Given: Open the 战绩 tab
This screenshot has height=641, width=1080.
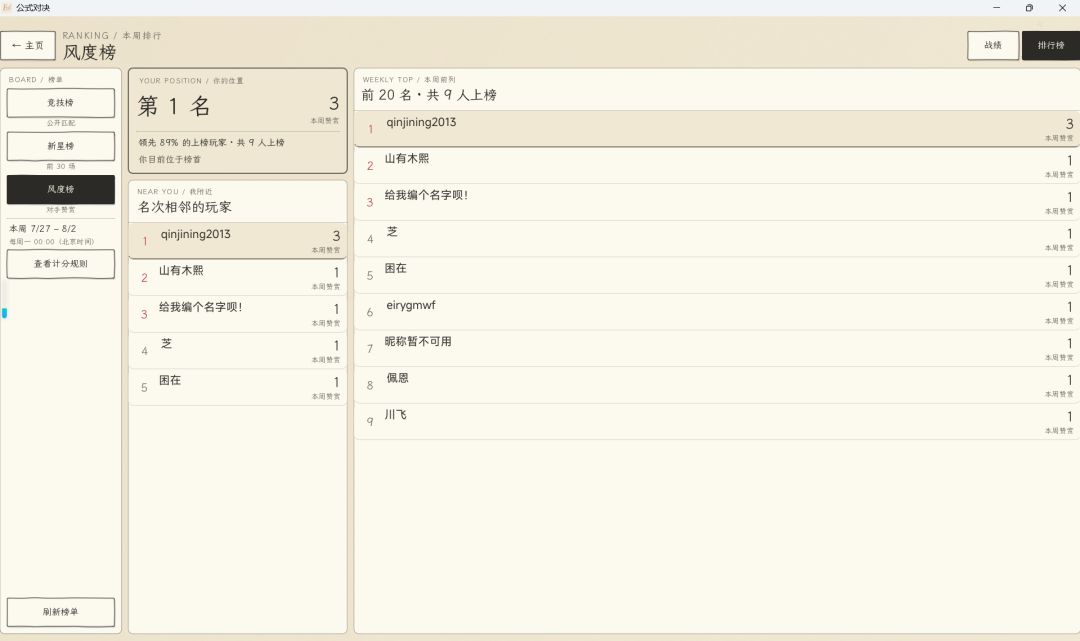Looking at the screenshot, I should click(x=993, y=45).
